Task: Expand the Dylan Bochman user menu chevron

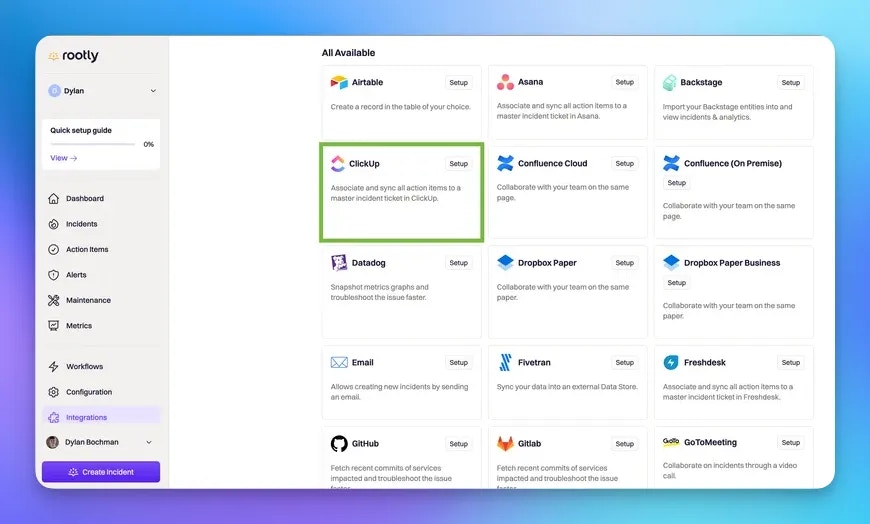Action: point(149,442)
